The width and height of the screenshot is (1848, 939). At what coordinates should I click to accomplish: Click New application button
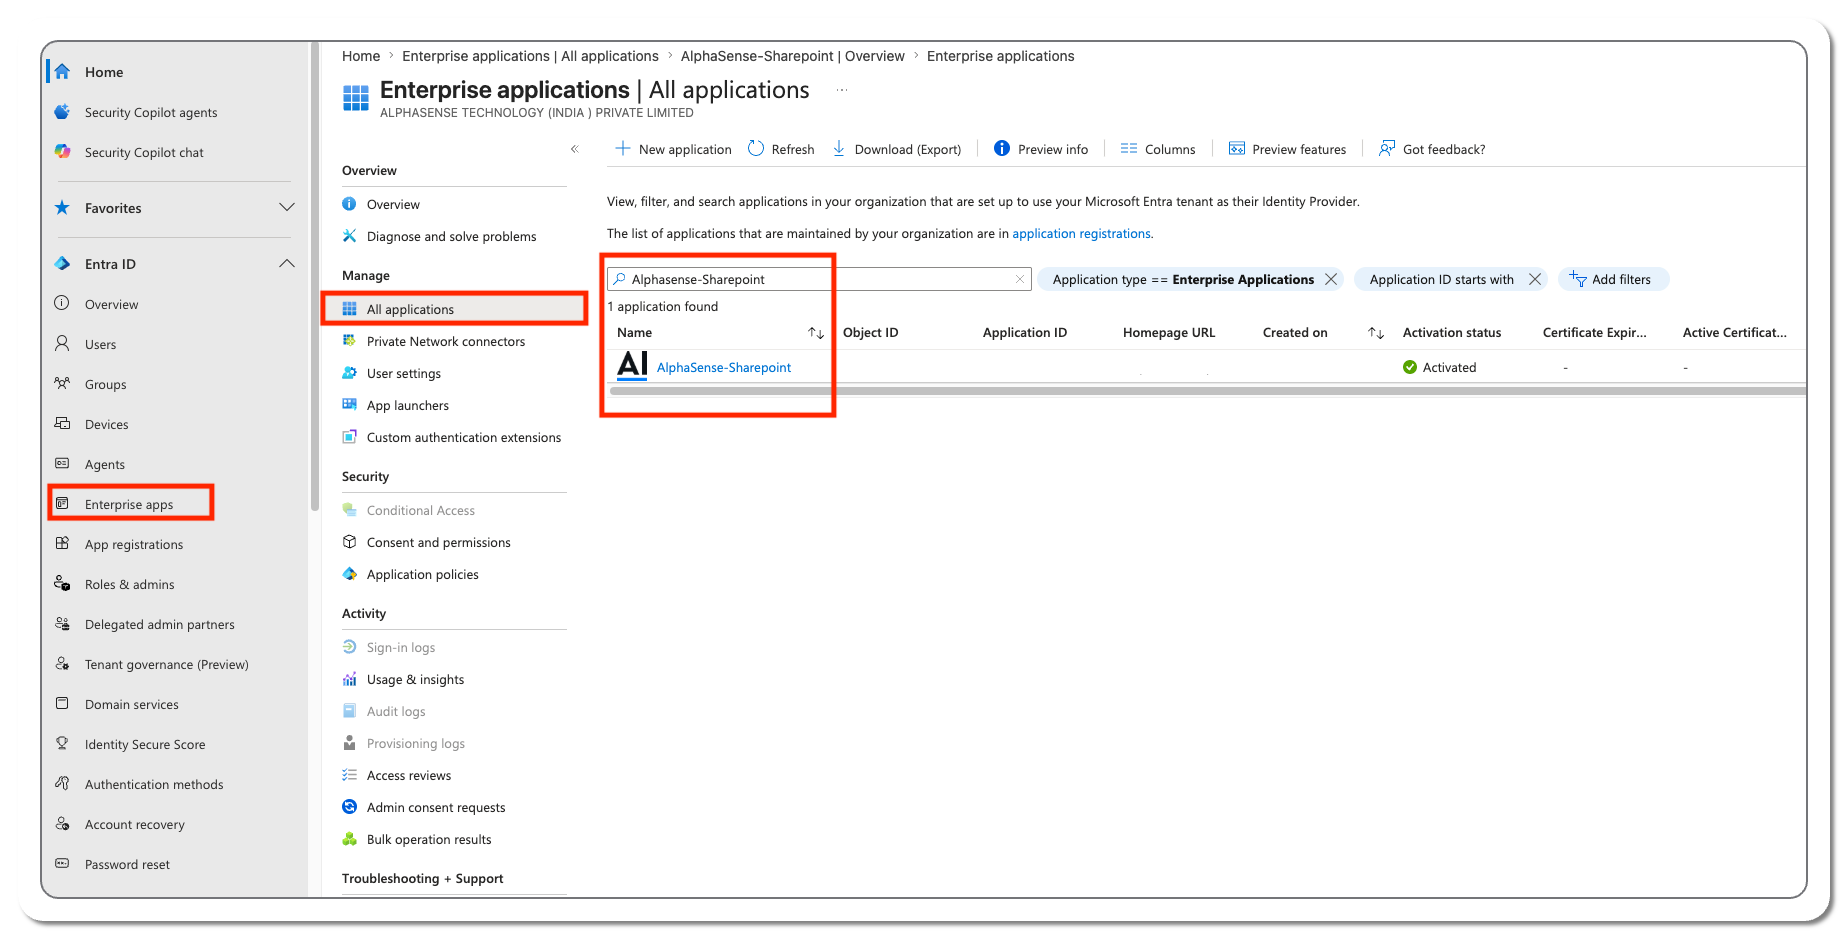(x=673, y=149)
